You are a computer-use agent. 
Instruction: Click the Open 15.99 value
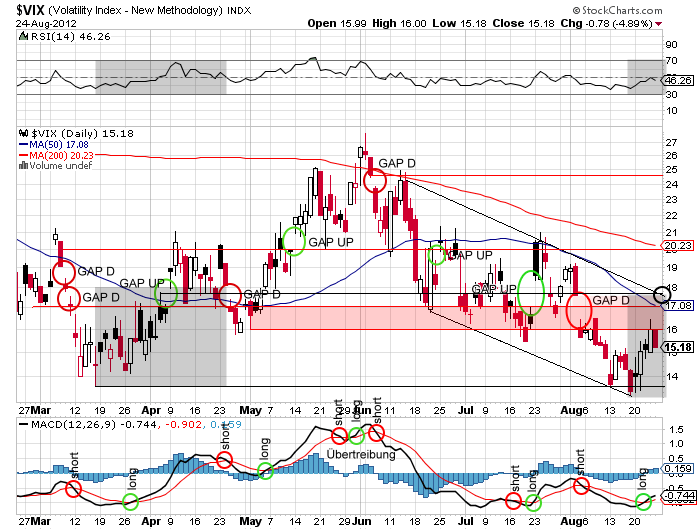point(337,23)
